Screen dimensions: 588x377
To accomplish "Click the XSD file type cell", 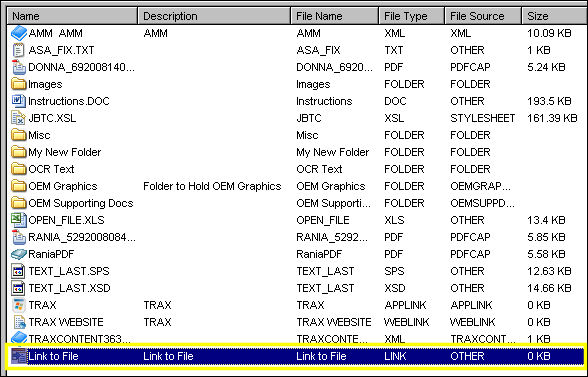I will (395, 288).
